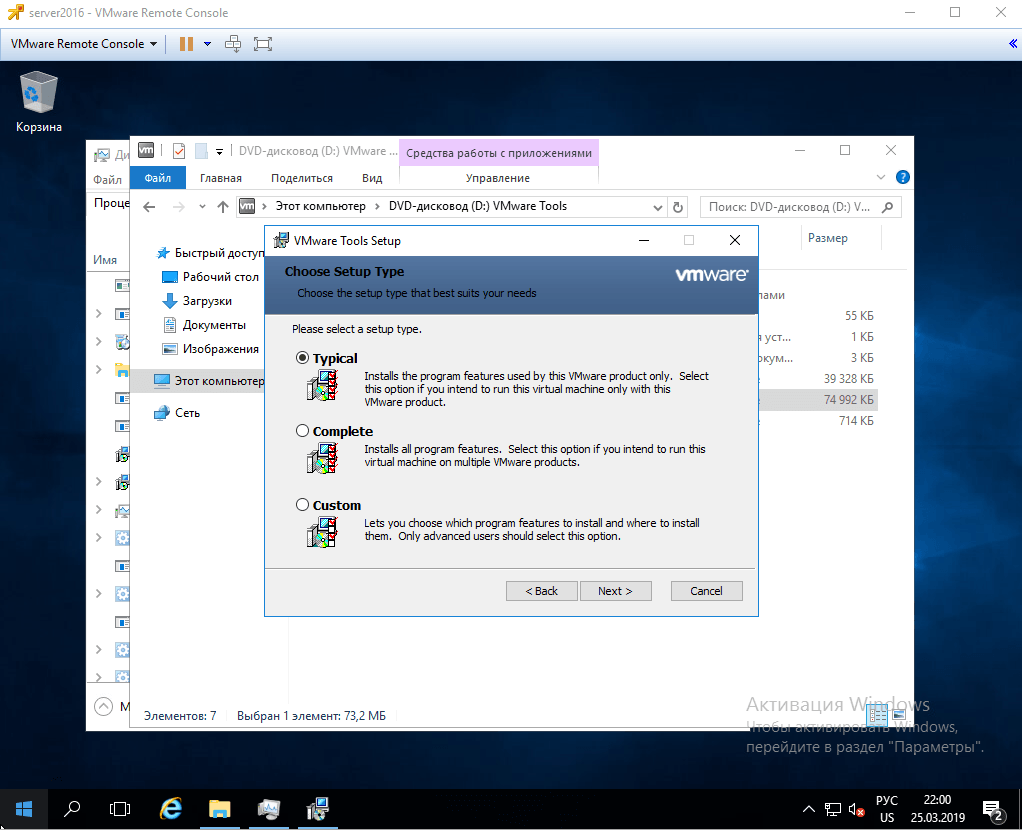Cancel the VMware Tools setup
The image size is (1022, 830).
pos(706,591)
